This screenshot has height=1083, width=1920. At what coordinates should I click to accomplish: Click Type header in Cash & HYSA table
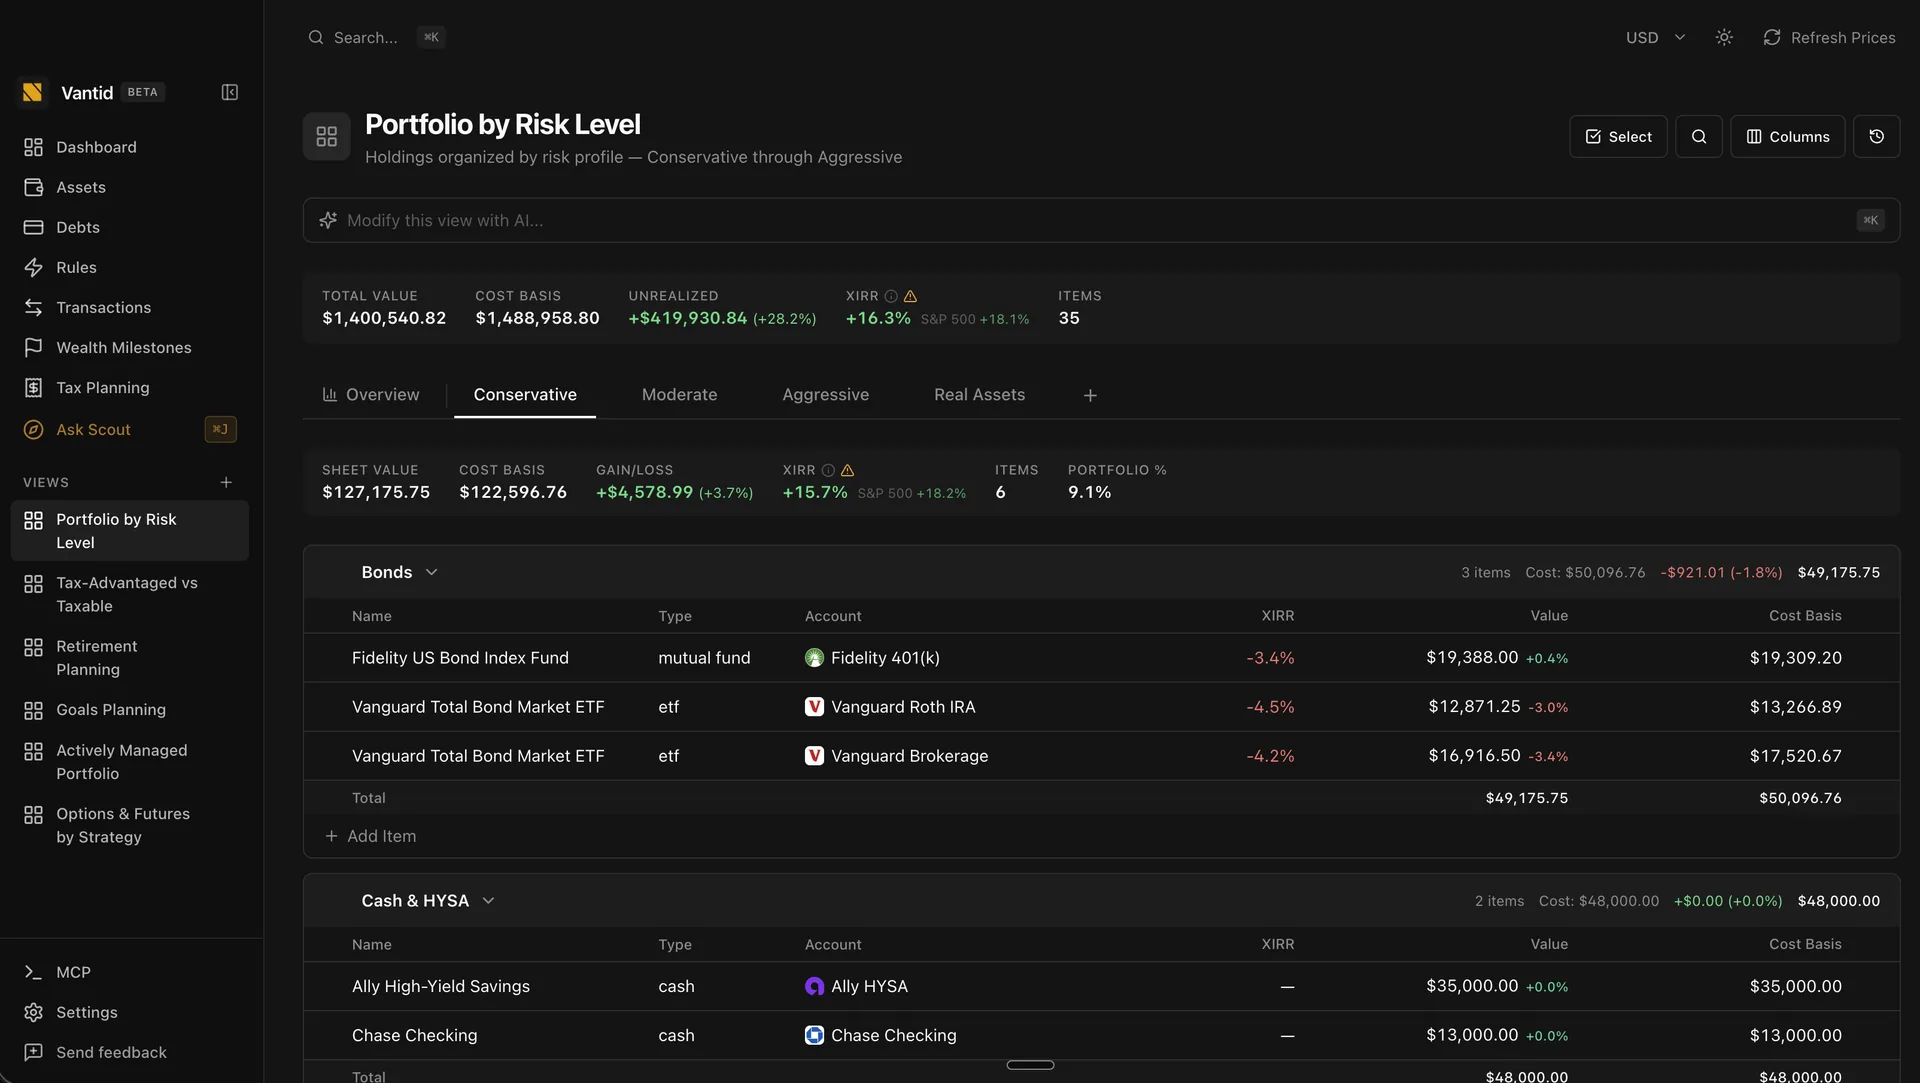[x=675, y=944]
